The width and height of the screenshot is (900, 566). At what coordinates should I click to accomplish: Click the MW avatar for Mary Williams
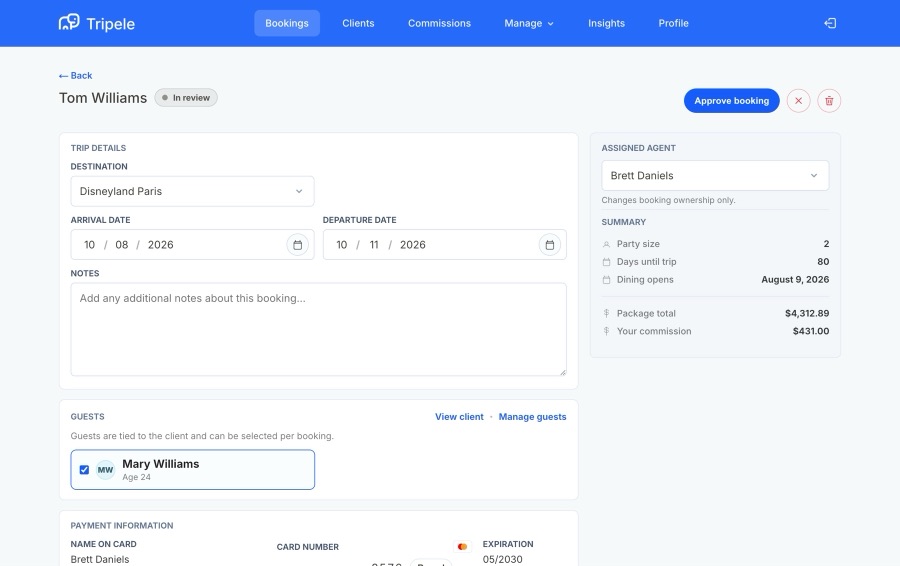click(105, 470)
